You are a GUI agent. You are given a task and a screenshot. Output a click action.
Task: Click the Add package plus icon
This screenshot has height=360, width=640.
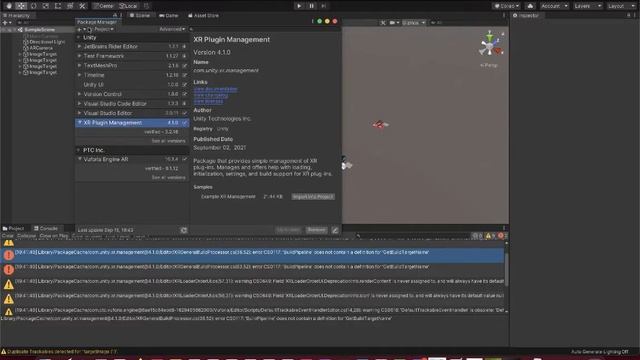(x=81, y=29)
